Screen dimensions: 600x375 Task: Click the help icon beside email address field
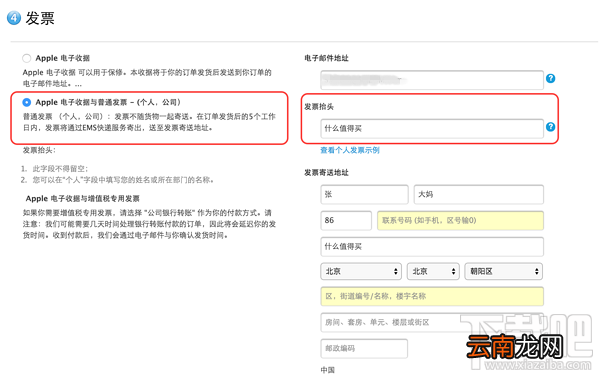coord(550,78)
